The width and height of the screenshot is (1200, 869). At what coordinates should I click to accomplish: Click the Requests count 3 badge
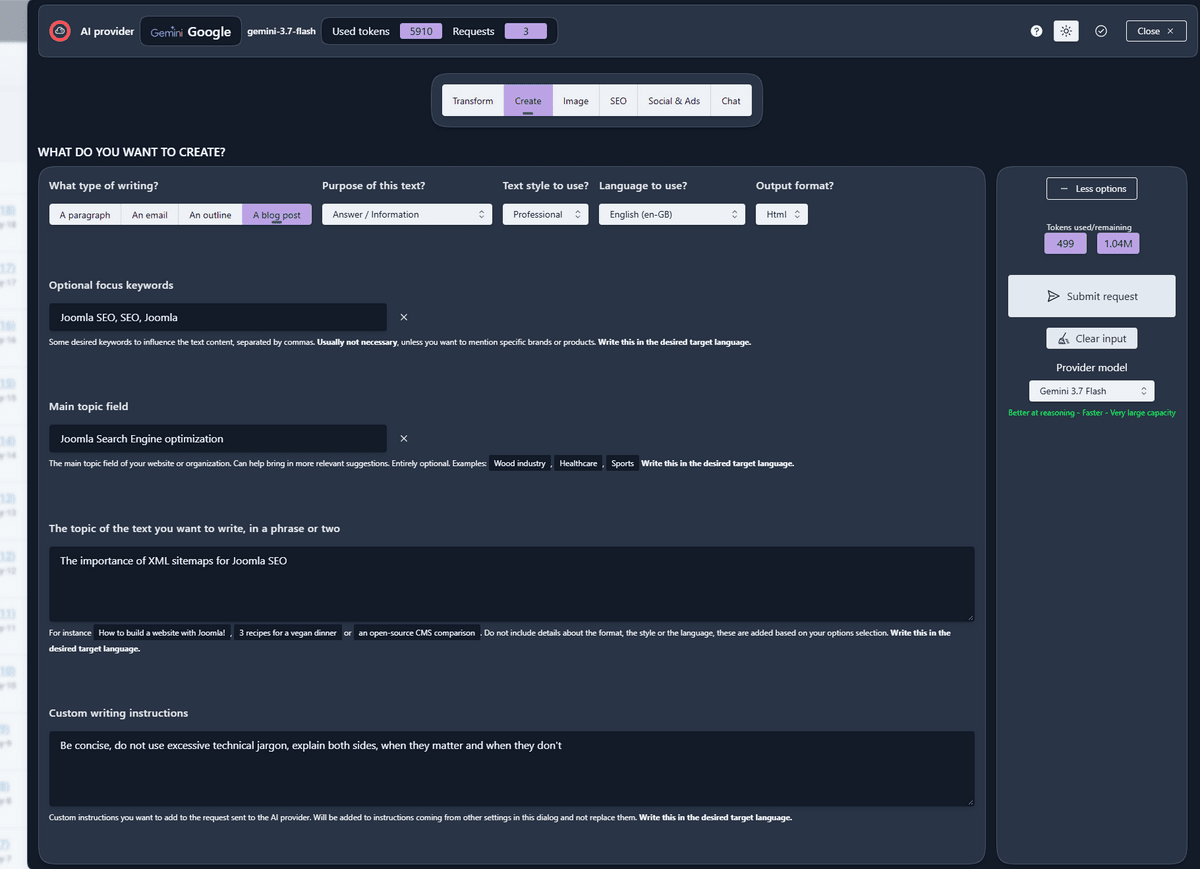(x=526, y=31)
